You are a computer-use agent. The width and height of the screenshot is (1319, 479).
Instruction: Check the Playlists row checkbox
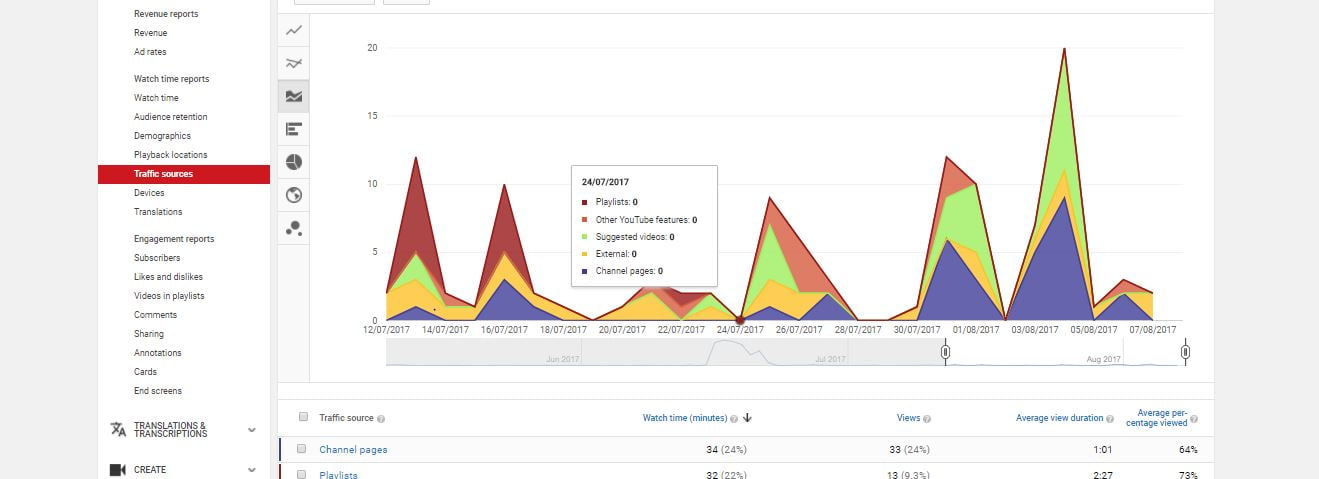[x=301, y=474]
